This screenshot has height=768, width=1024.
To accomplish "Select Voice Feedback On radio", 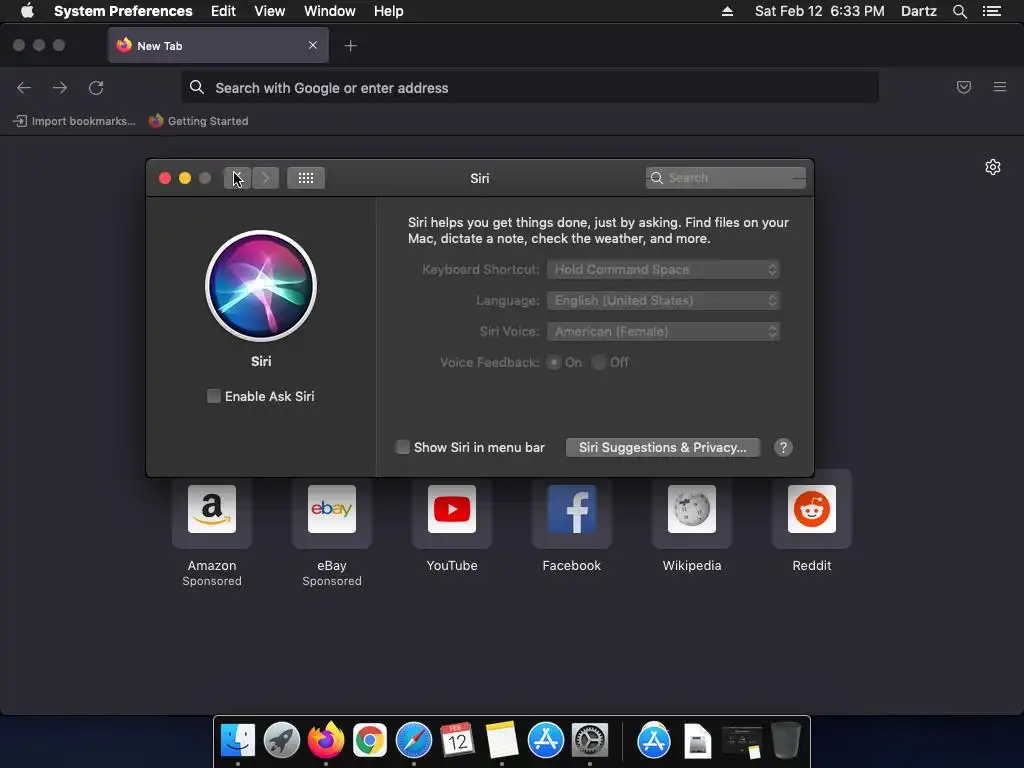I will tap(554, 362).
